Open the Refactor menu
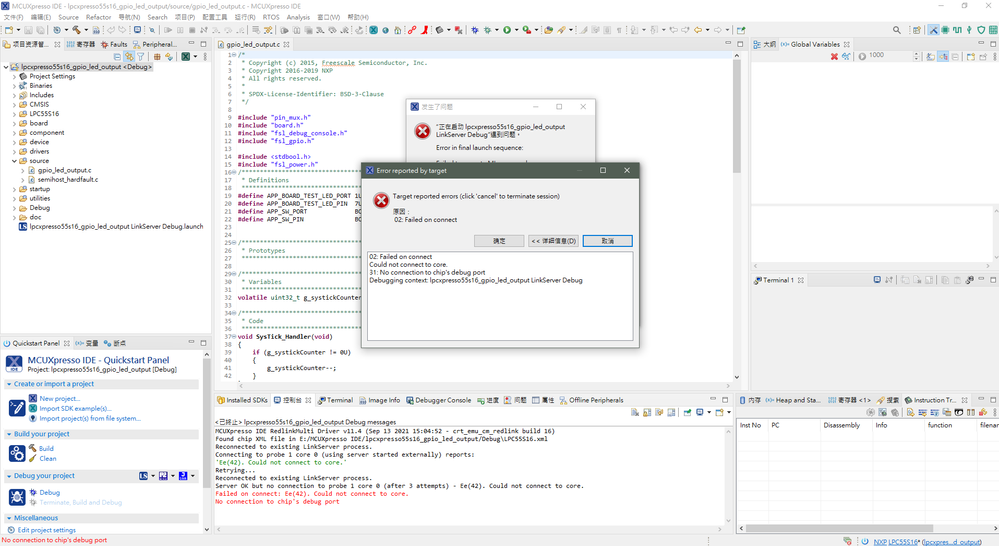Viewport: 999px width, 546px height. coord(98,17)
